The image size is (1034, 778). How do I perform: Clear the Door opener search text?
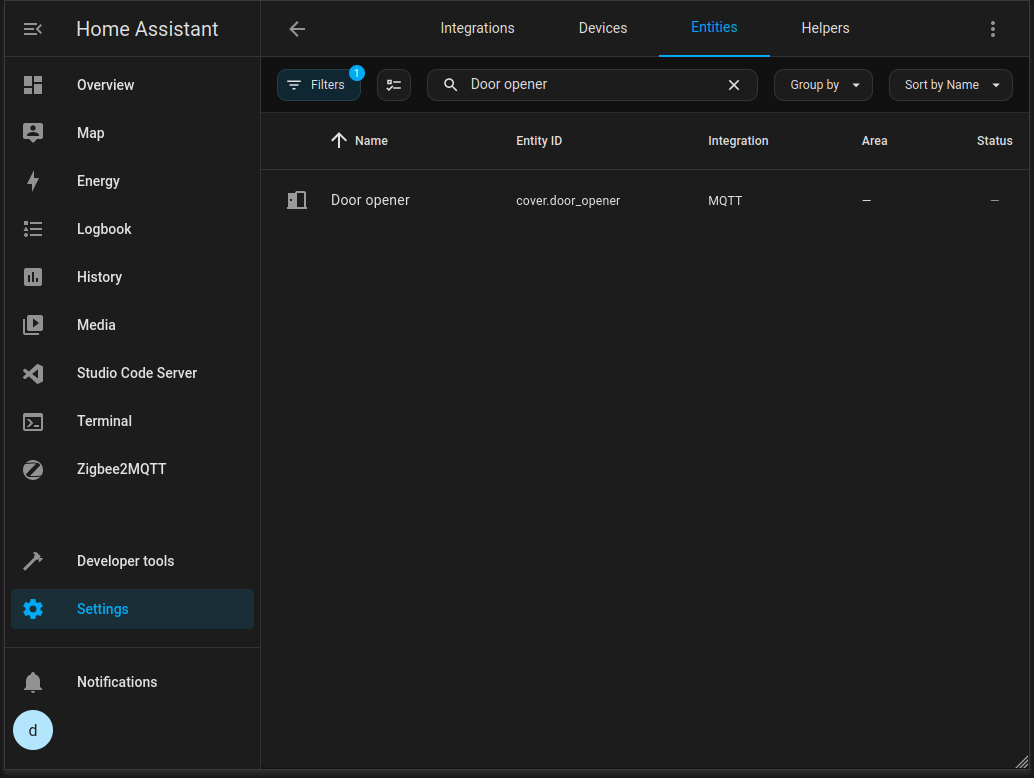point(733,85)
